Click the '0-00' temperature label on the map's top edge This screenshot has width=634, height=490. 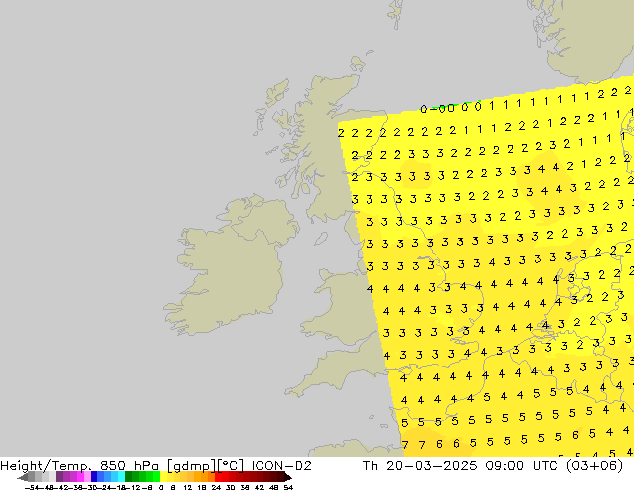pos(437,108)
